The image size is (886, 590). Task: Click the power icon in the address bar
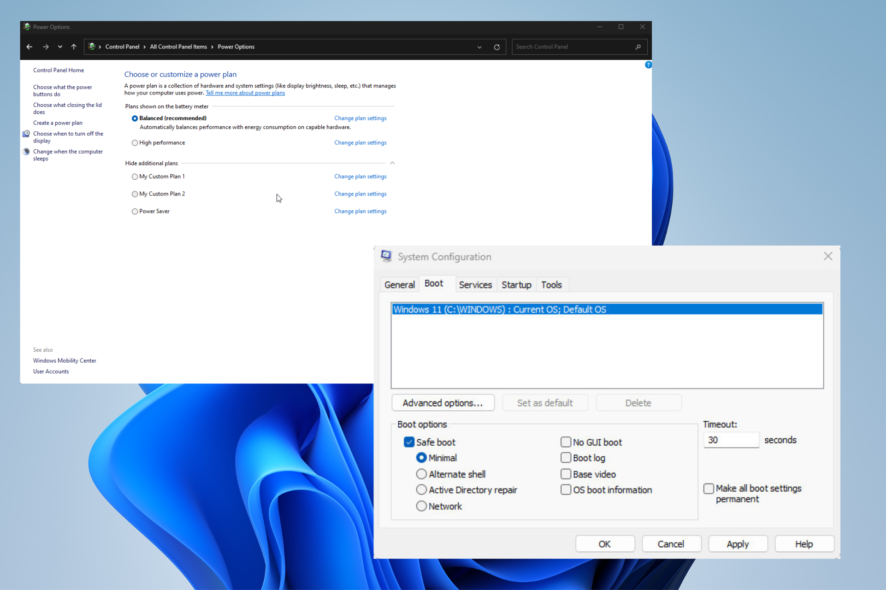(92, 47)
